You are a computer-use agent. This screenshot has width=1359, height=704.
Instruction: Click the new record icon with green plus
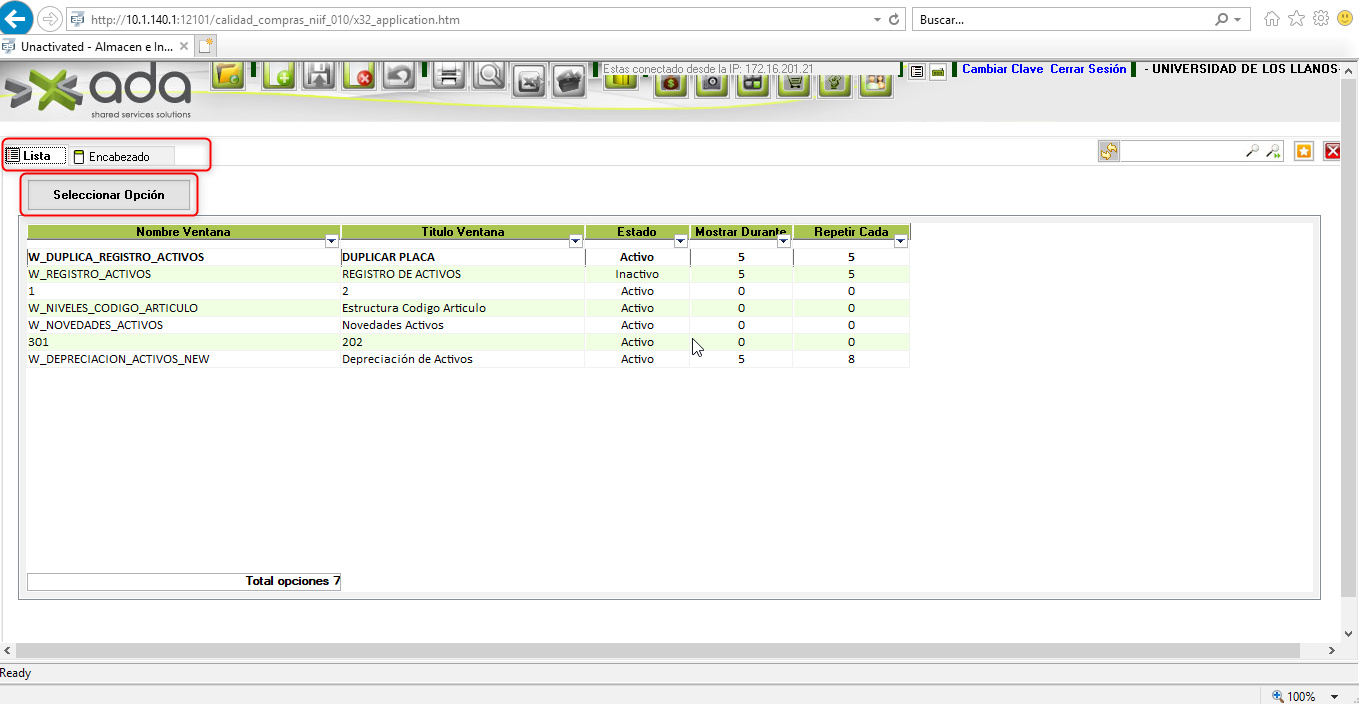pos(278,76)
